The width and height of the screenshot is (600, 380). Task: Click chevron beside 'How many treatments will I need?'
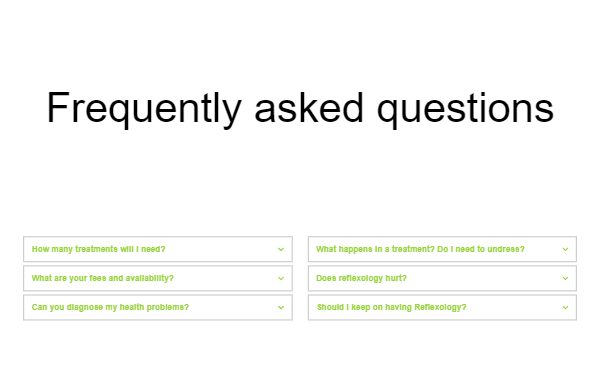pyautogui.click(x=281, y=249)
